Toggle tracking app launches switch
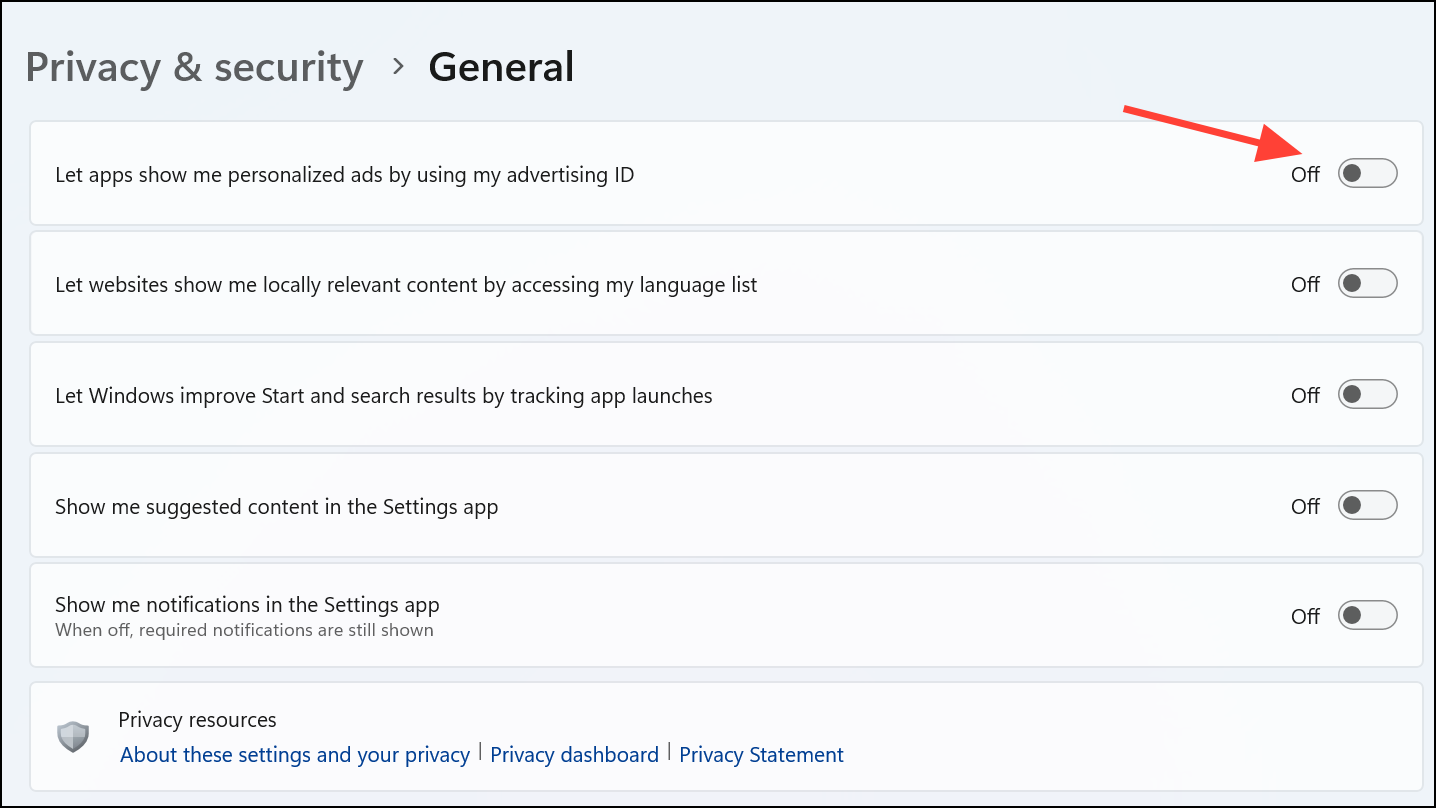Viewport: 1436px width, 808px height. (1367, 395)
